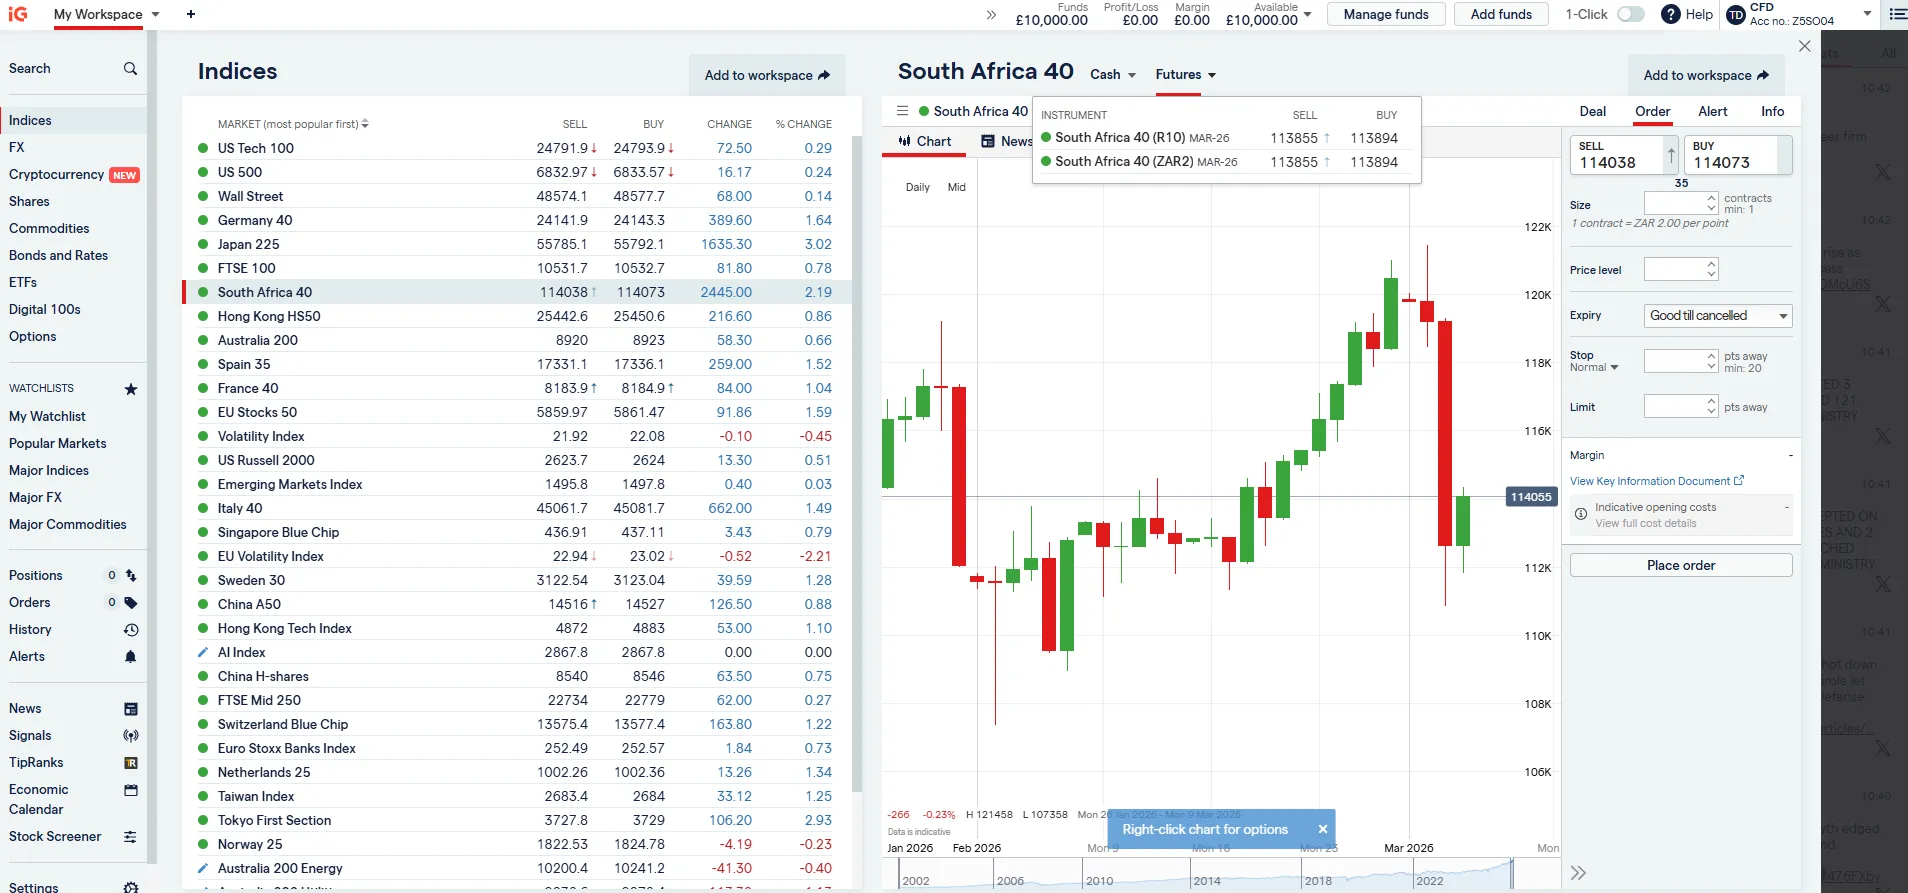This screenshot has width=1908, height=893.
Task: Close the South Africa 40 panel
Action: pyautogui.click(x=1804, y=46)
